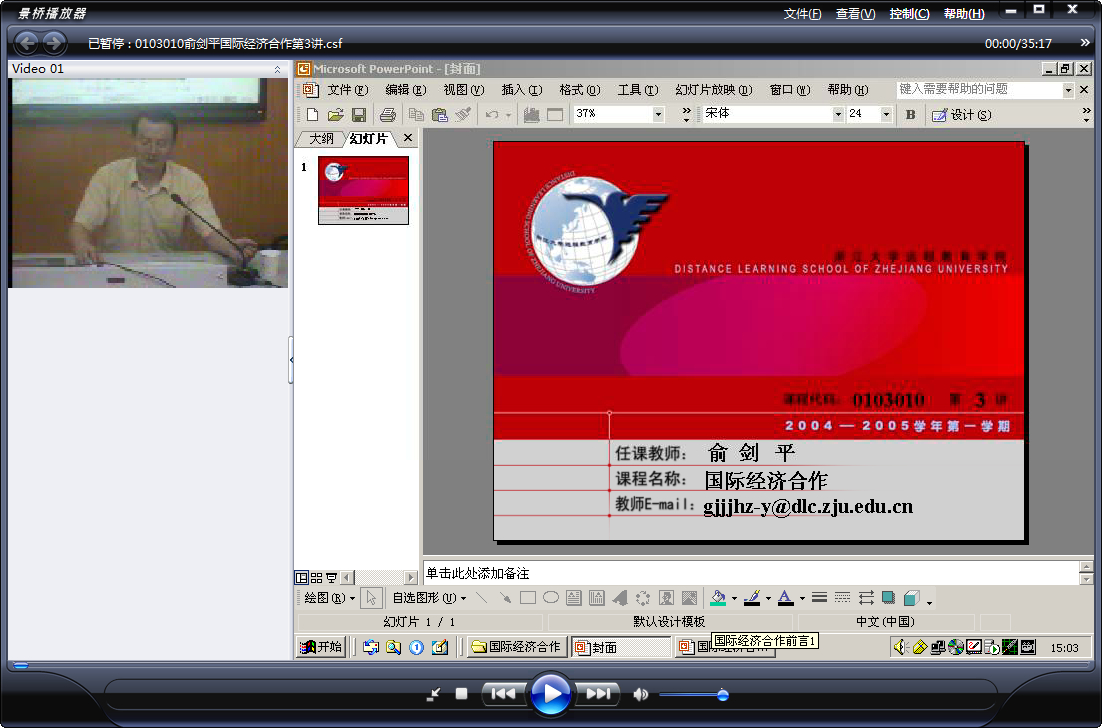The image size is (1102, 728).
Task: Click the playback progress bar handle
Action: coord(20,665)
